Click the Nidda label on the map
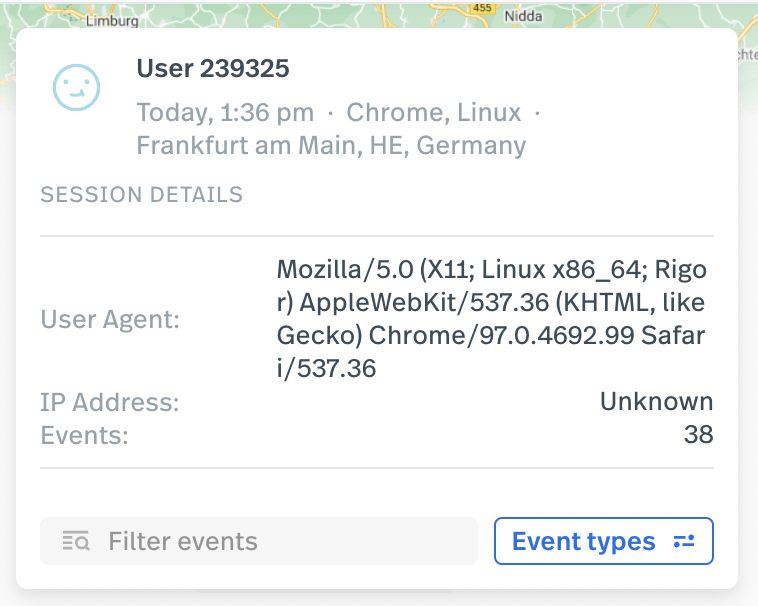Viewport: 758px width, 606px height. click(x=524, y=16)
